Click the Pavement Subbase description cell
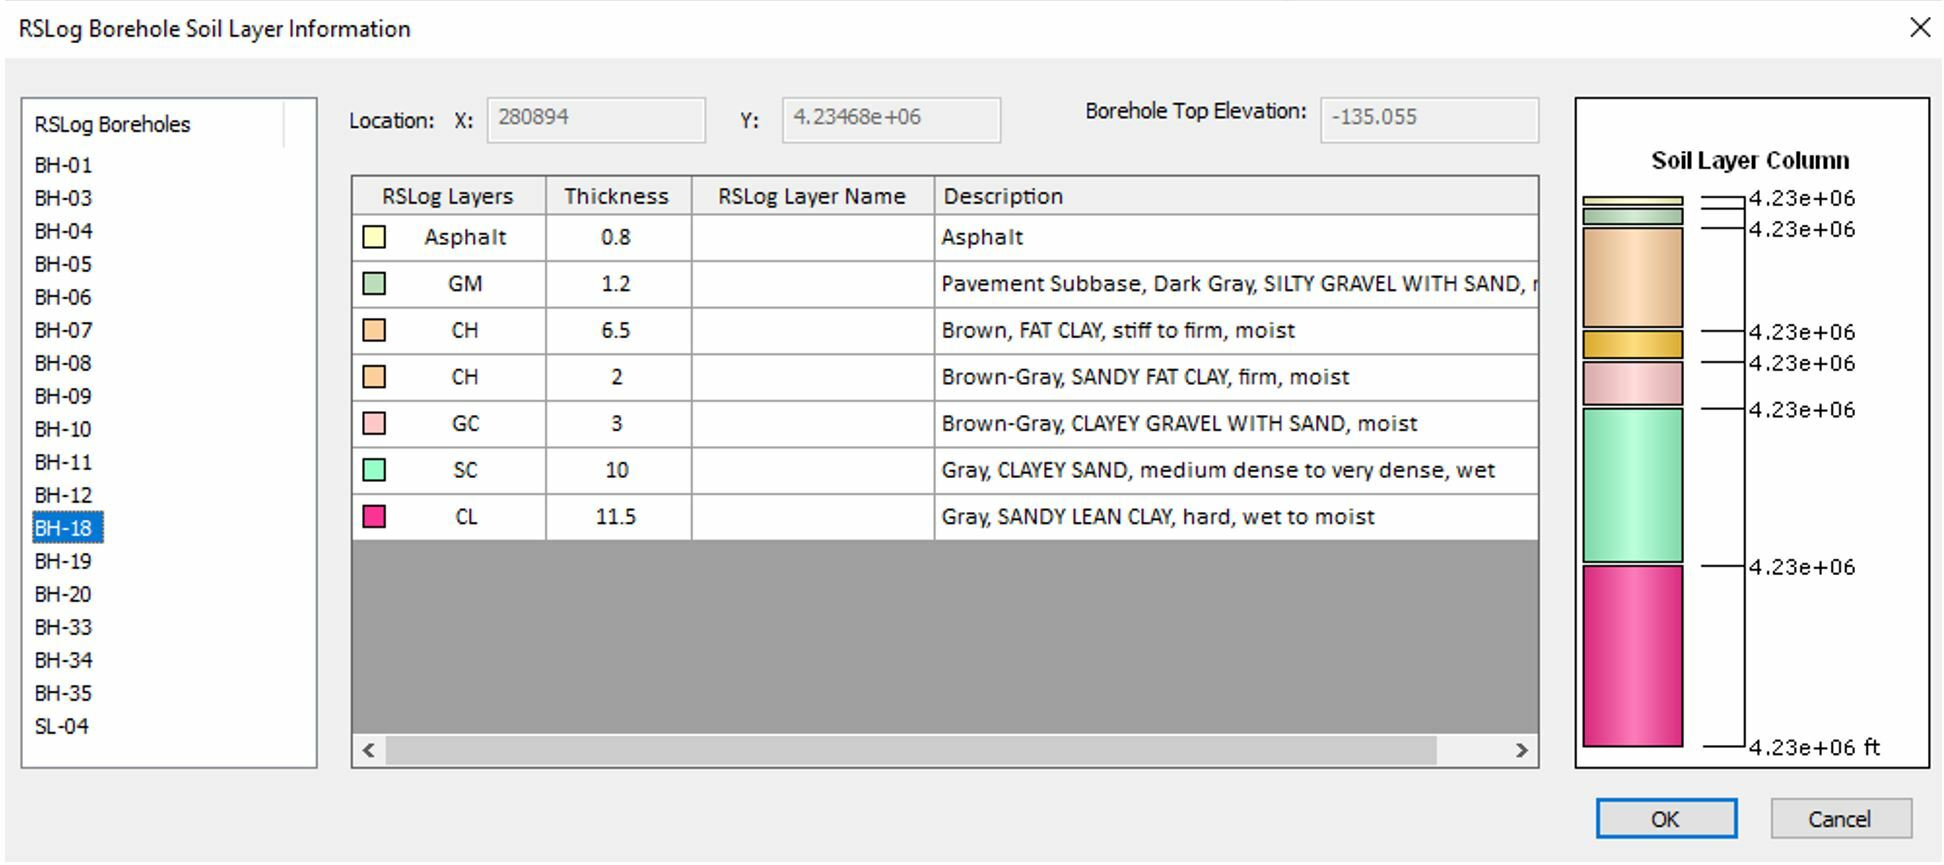The image size is (1944, 865). click(1236, 284)
